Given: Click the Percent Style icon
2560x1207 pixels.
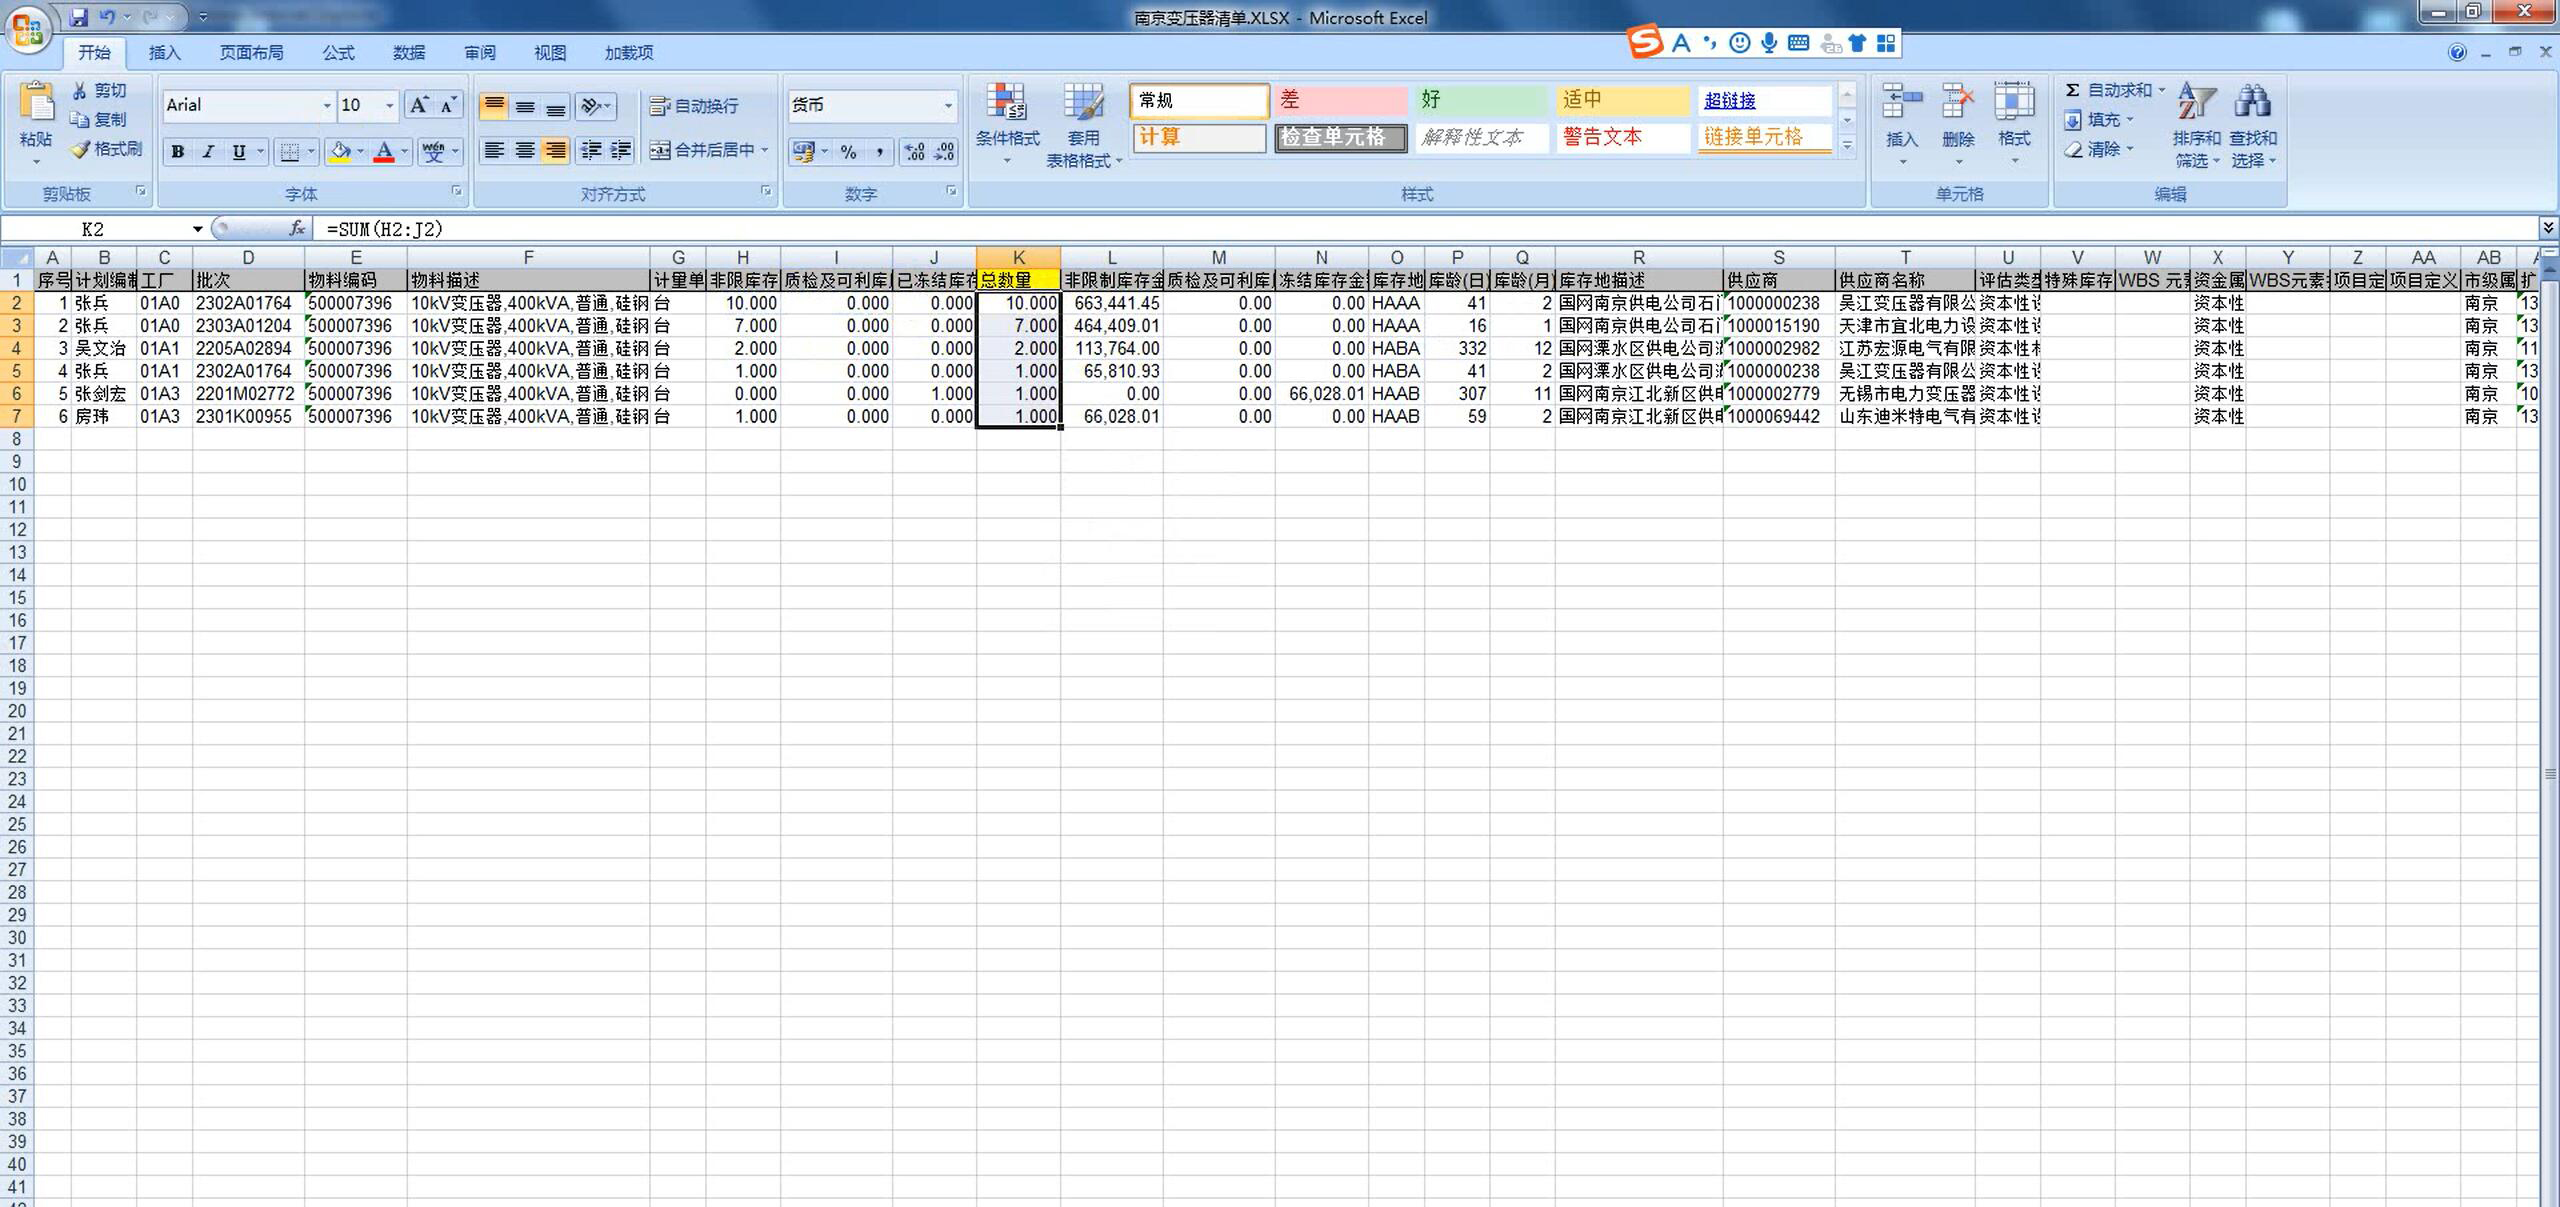Looking at the screenshot, I should tap(848, 151).
